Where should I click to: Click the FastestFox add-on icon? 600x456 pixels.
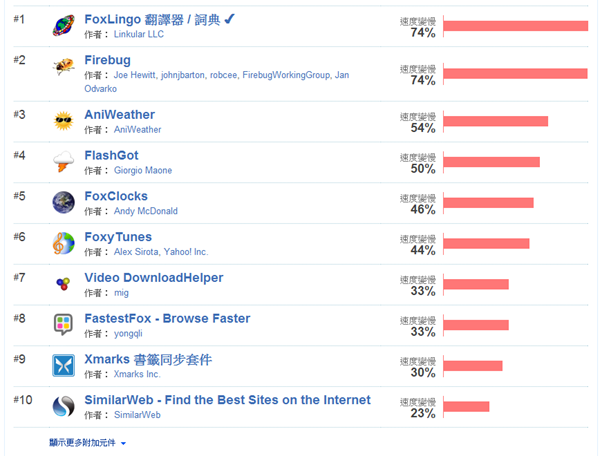64,324
